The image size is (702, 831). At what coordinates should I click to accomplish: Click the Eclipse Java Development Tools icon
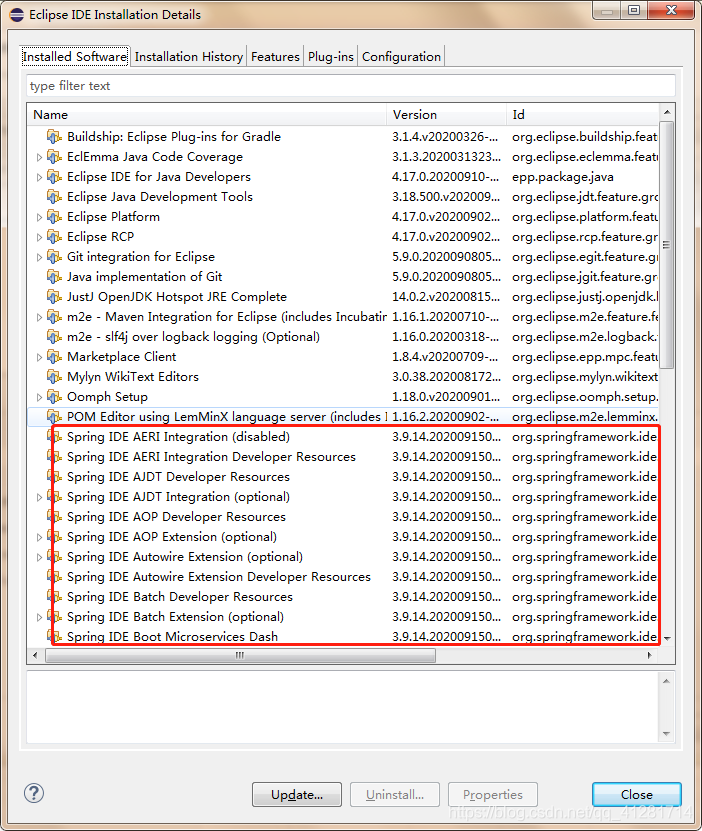tap(54, 197)
